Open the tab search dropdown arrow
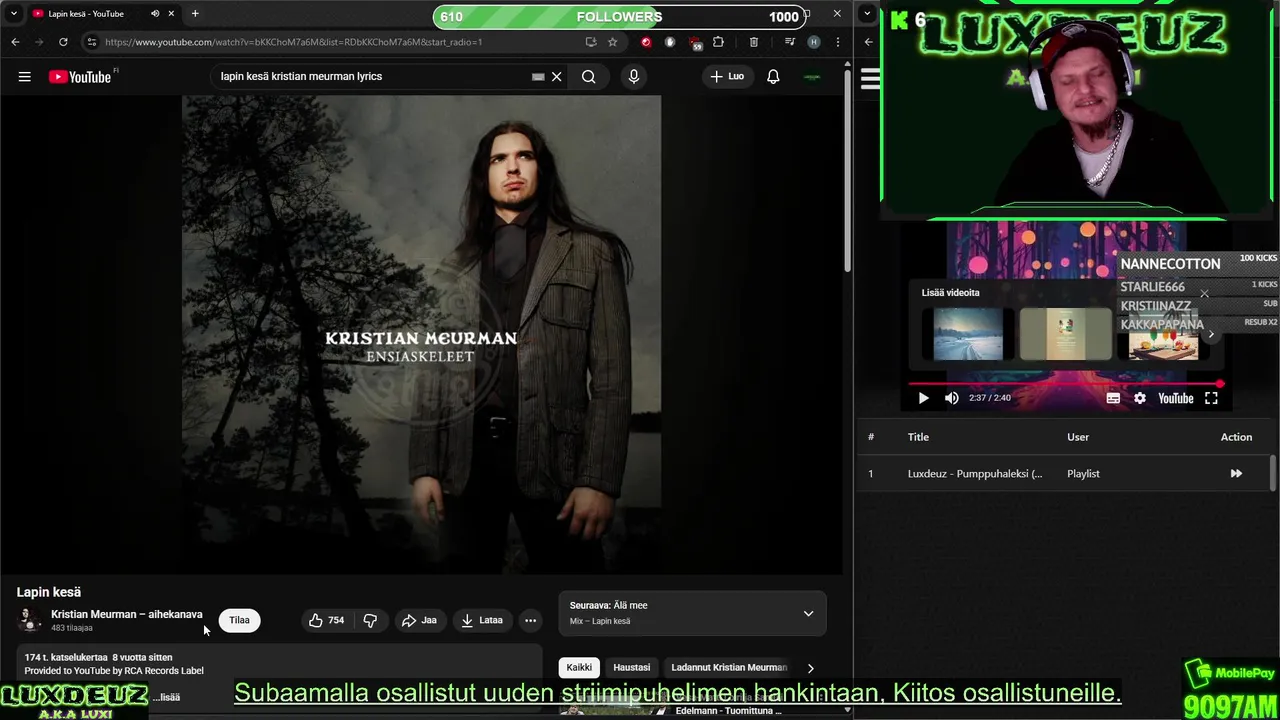 13,13
